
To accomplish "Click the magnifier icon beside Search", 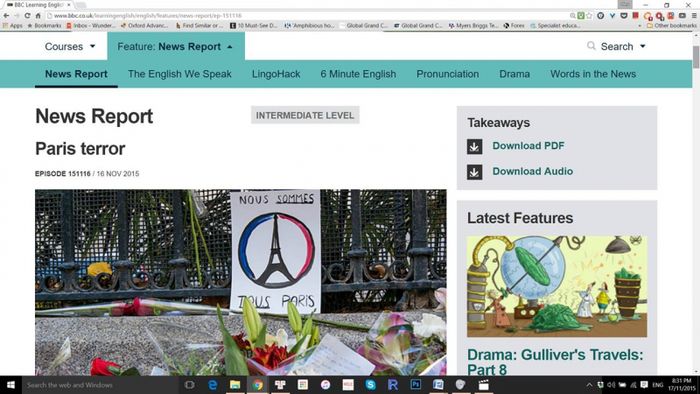I will click(x=591, y=46).
